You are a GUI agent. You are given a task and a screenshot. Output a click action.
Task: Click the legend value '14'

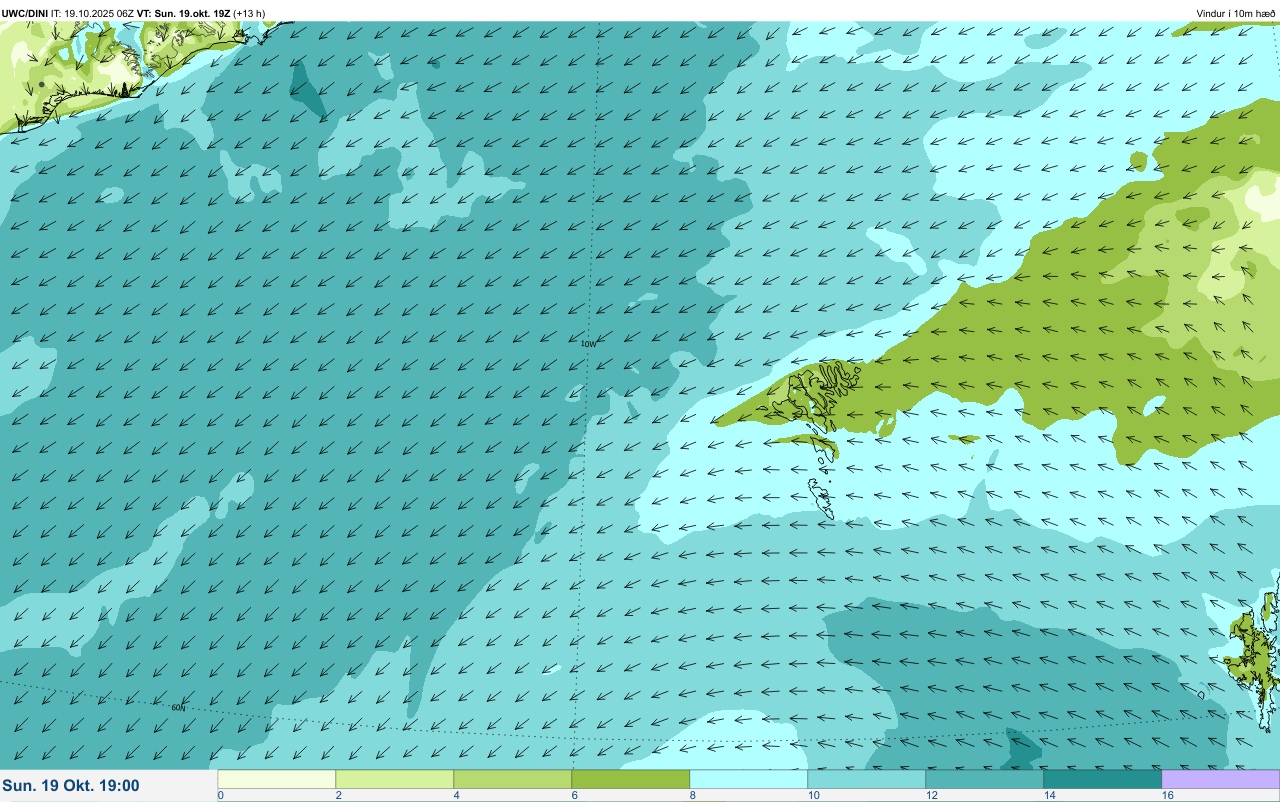pos(1050,795)
